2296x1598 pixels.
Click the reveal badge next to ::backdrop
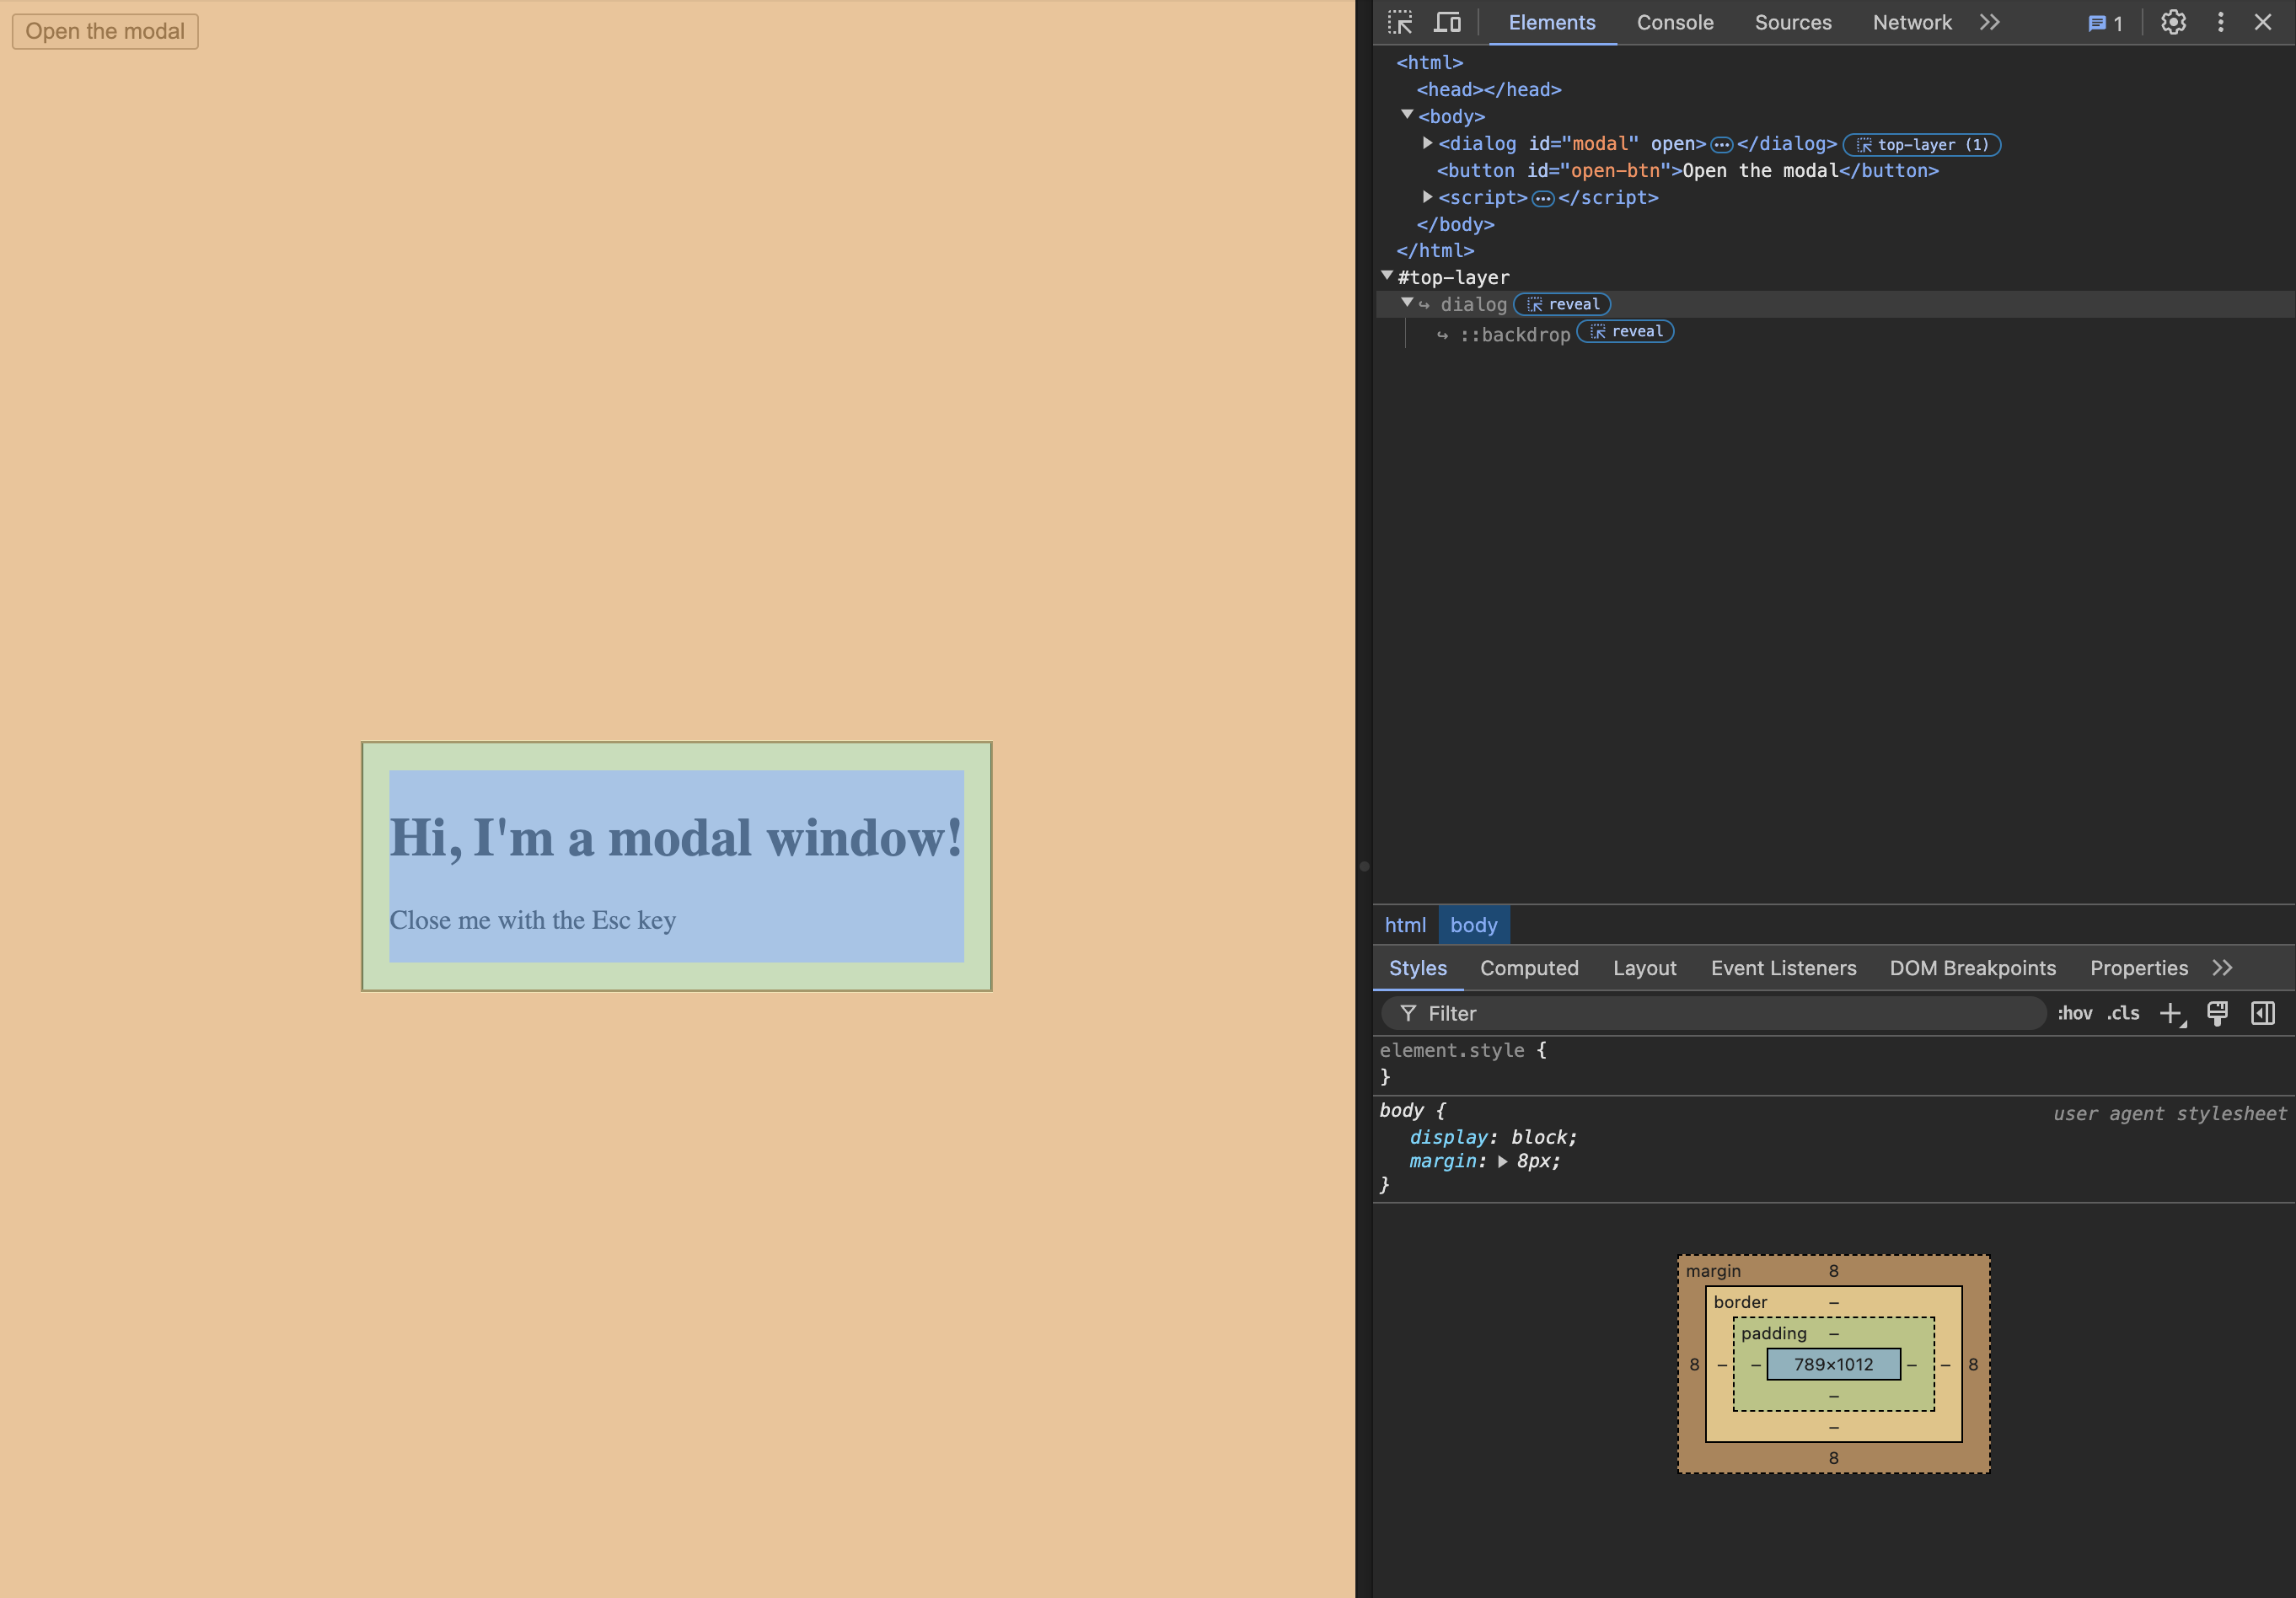tap(1625, 332)
